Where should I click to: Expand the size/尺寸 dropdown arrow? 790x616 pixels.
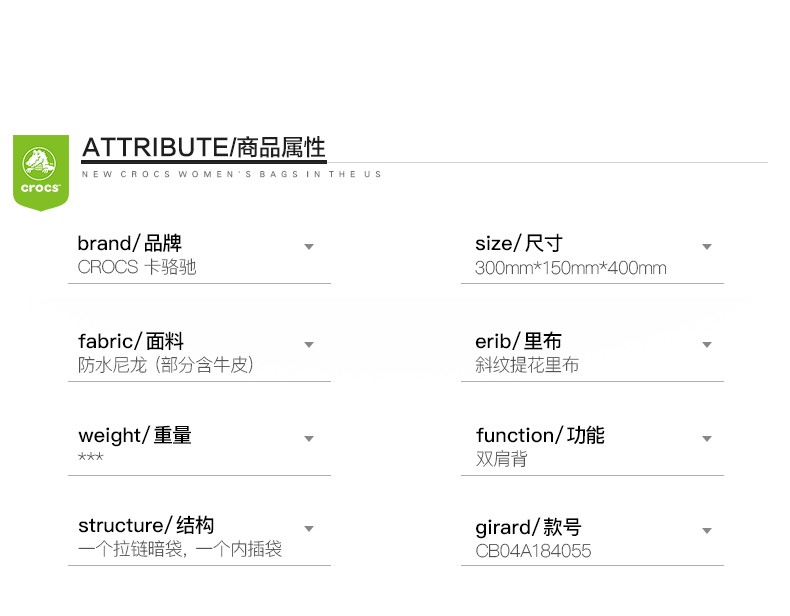[x=707, y=247]
